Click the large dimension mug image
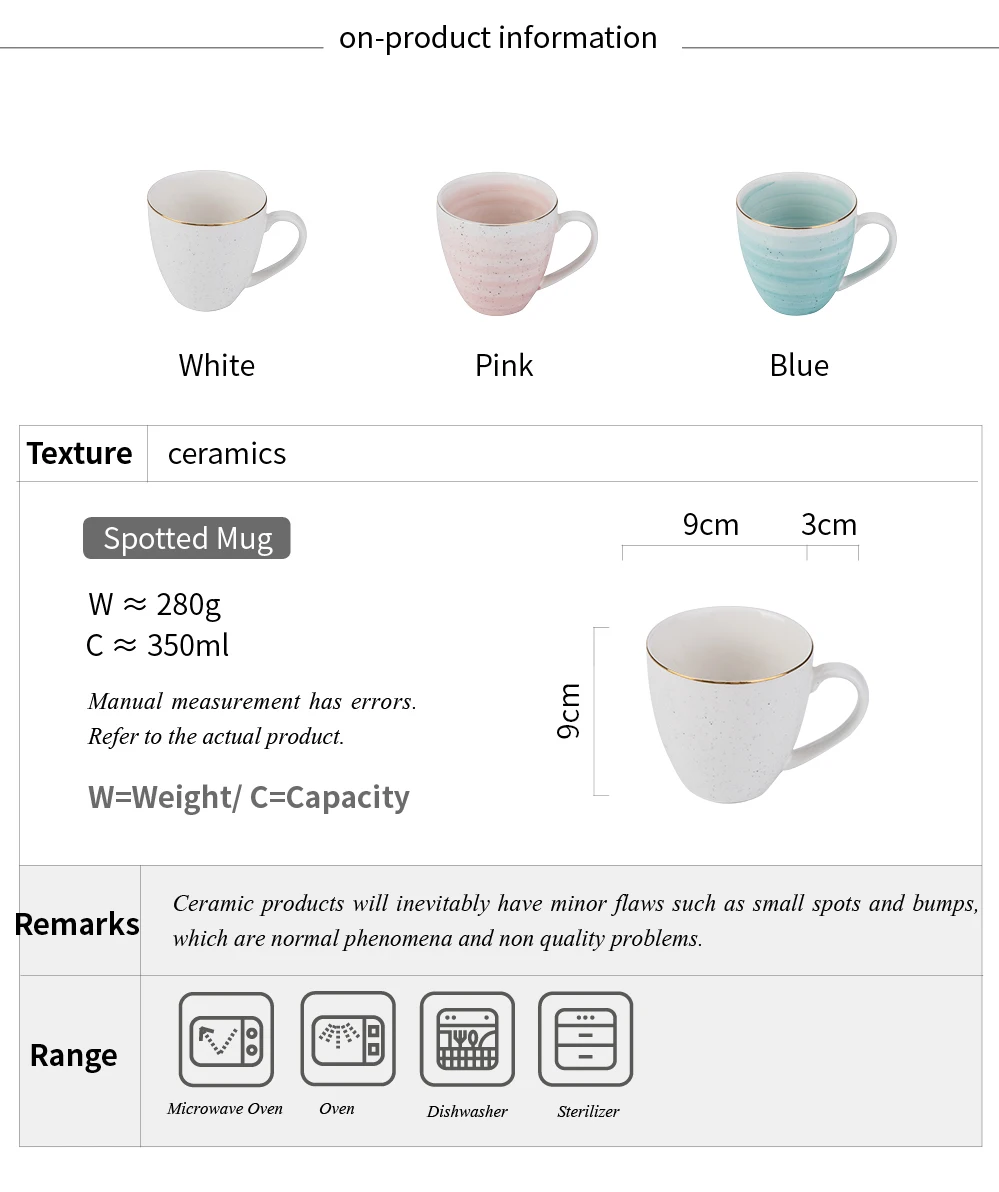 pos(757,704)
